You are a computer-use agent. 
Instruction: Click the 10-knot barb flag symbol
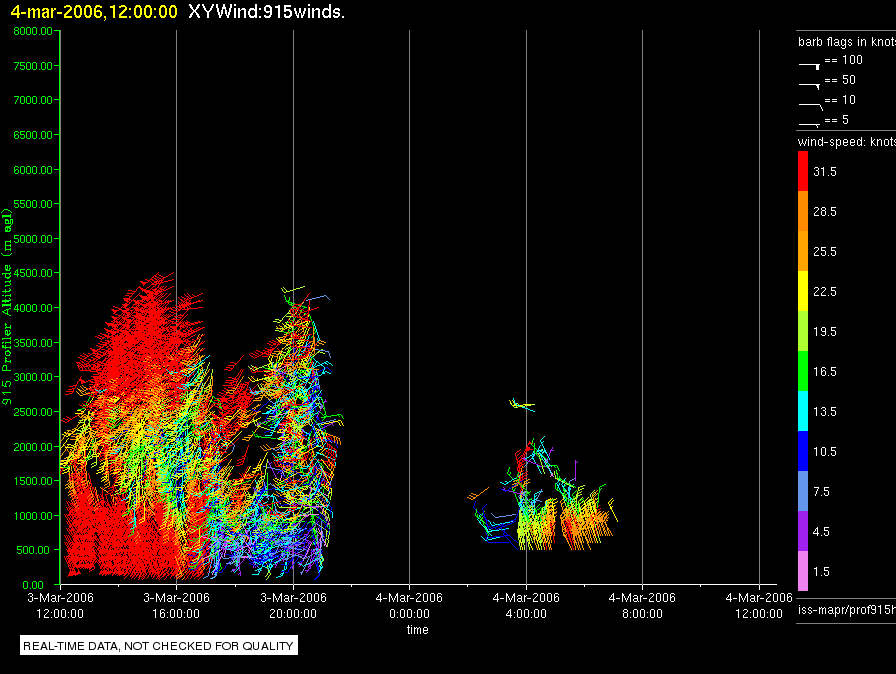pos(811,106)
